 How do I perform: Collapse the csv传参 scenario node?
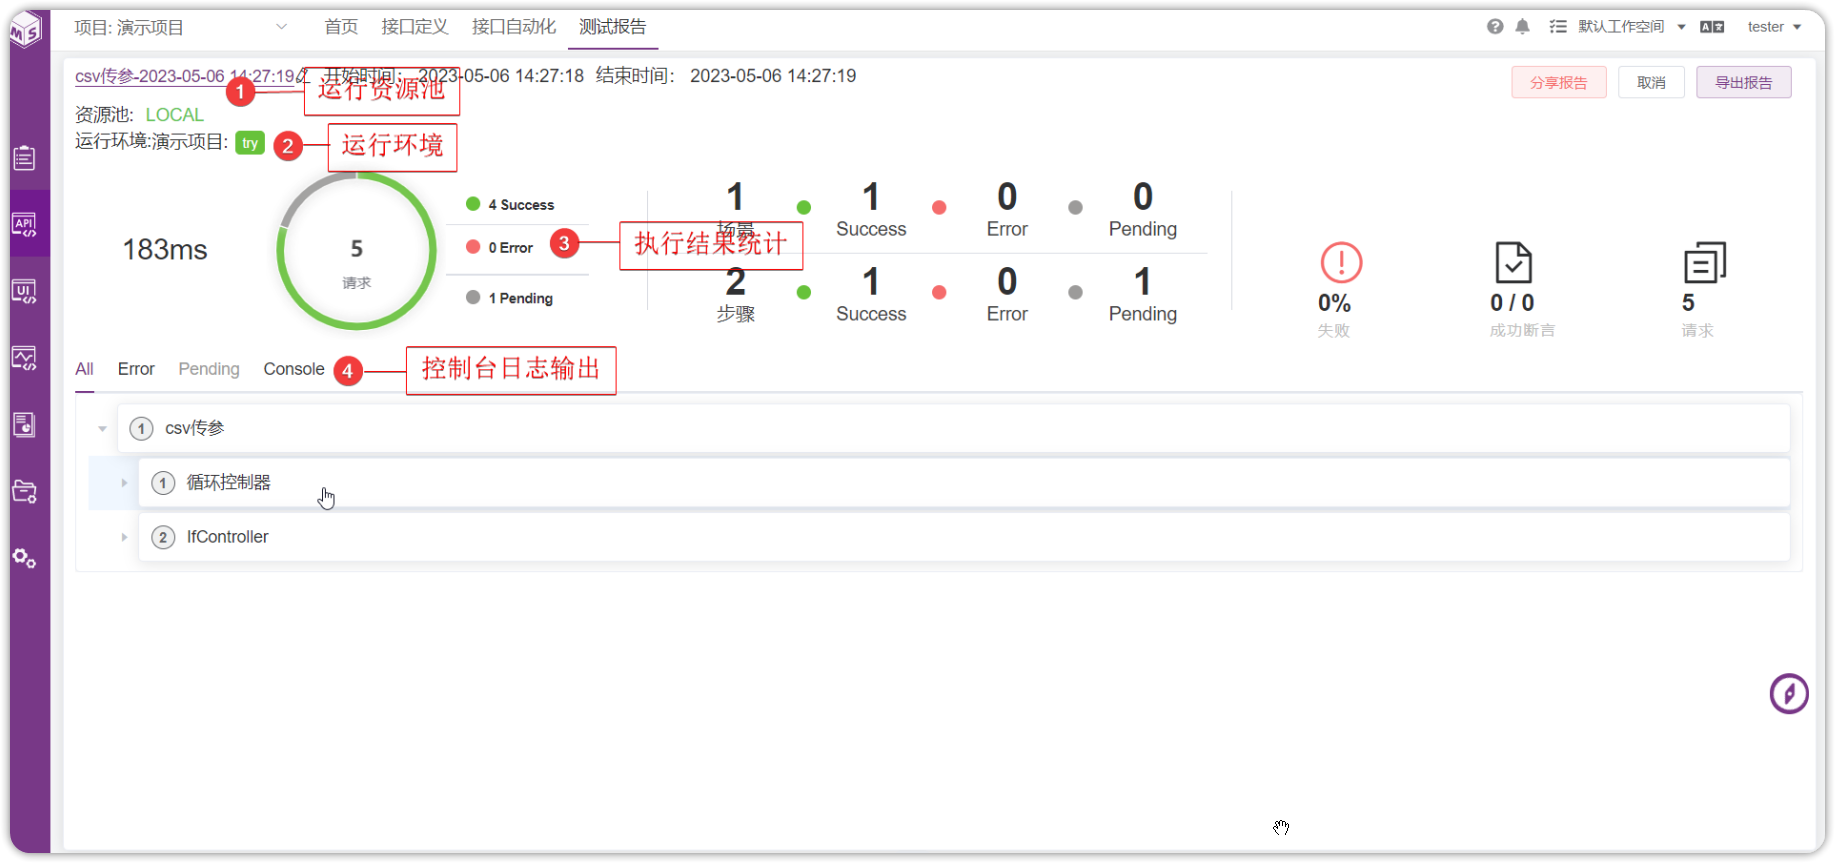click(102, 429)
